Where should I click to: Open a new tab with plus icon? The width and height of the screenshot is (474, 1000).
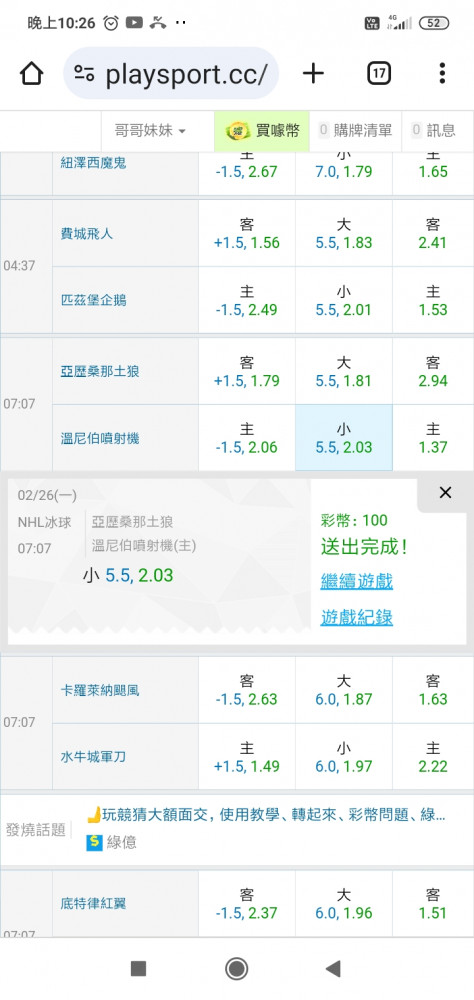click(313, 74)
